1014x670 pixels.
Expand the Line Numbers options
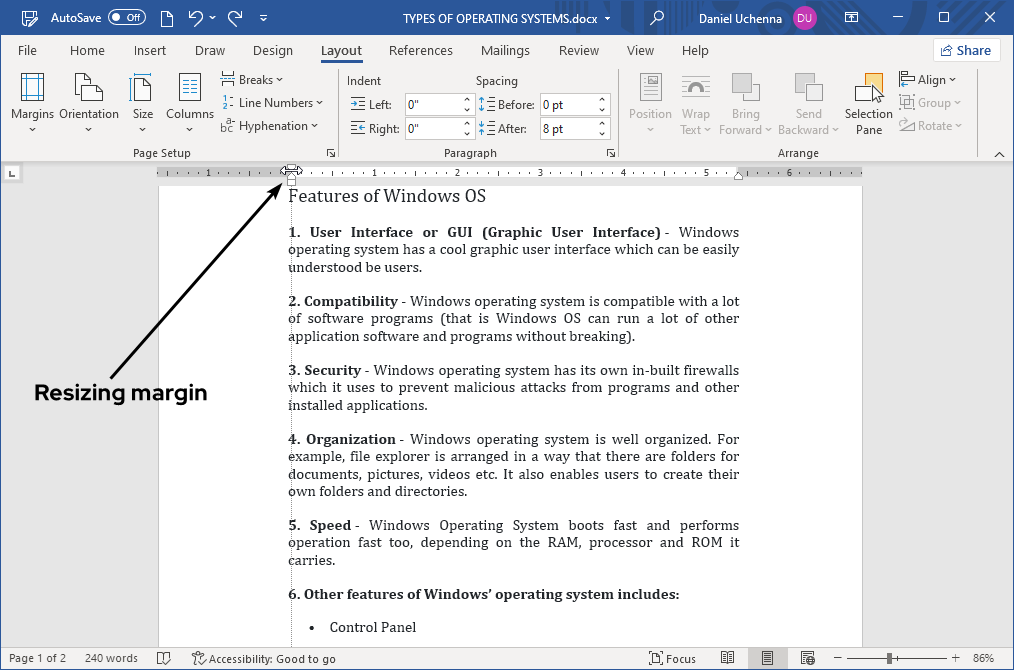pyautogui.click(x=273, y=102)
